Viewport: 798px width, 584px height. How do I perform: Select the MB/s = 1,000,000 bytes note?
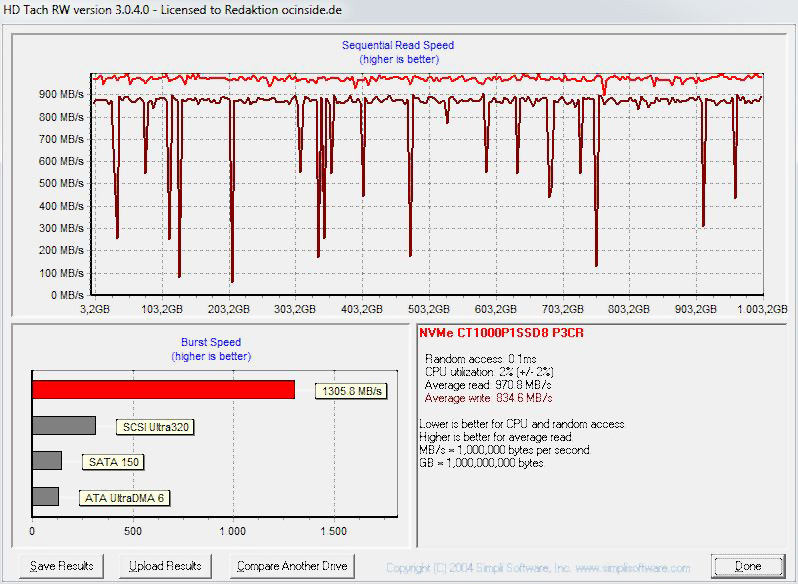coord(504,450)
